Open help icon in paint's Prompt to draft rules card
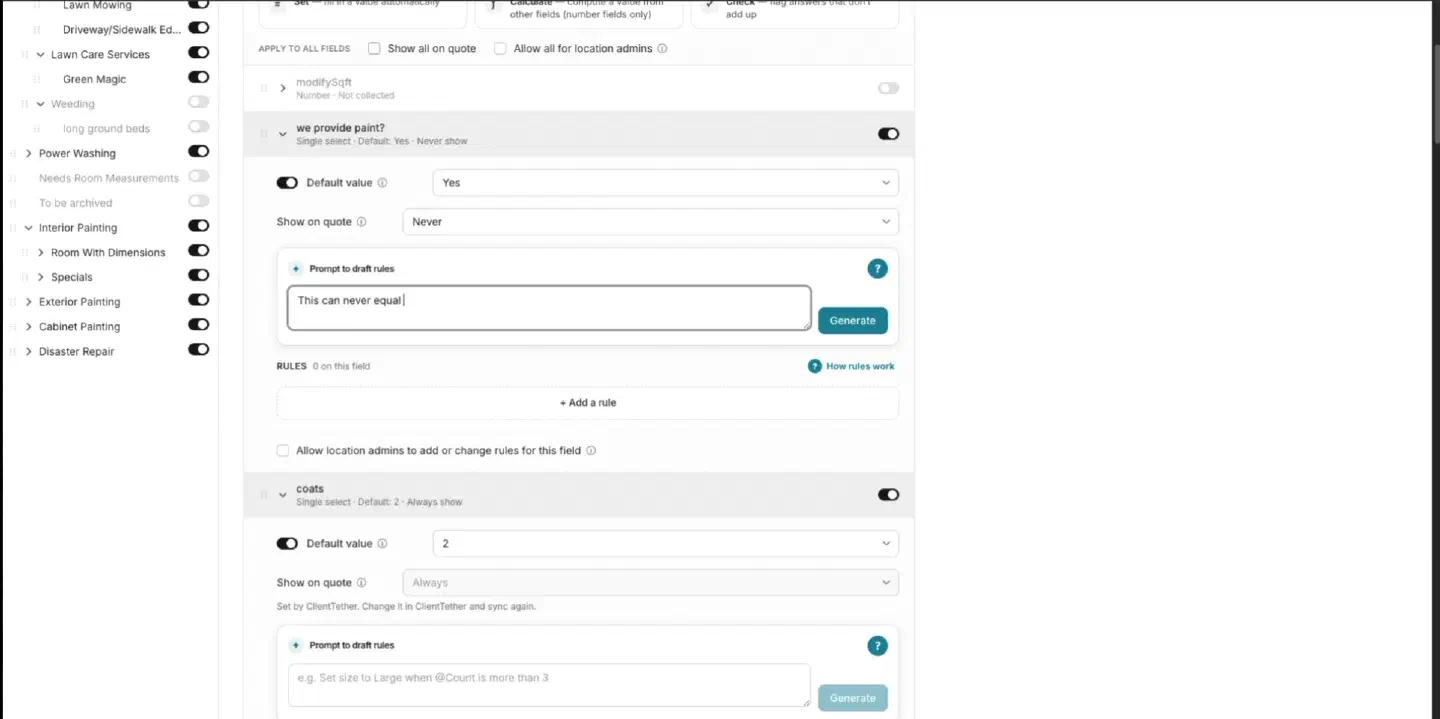The width and height of the screenshot is (1440, 719). click(x=877, y=269)
